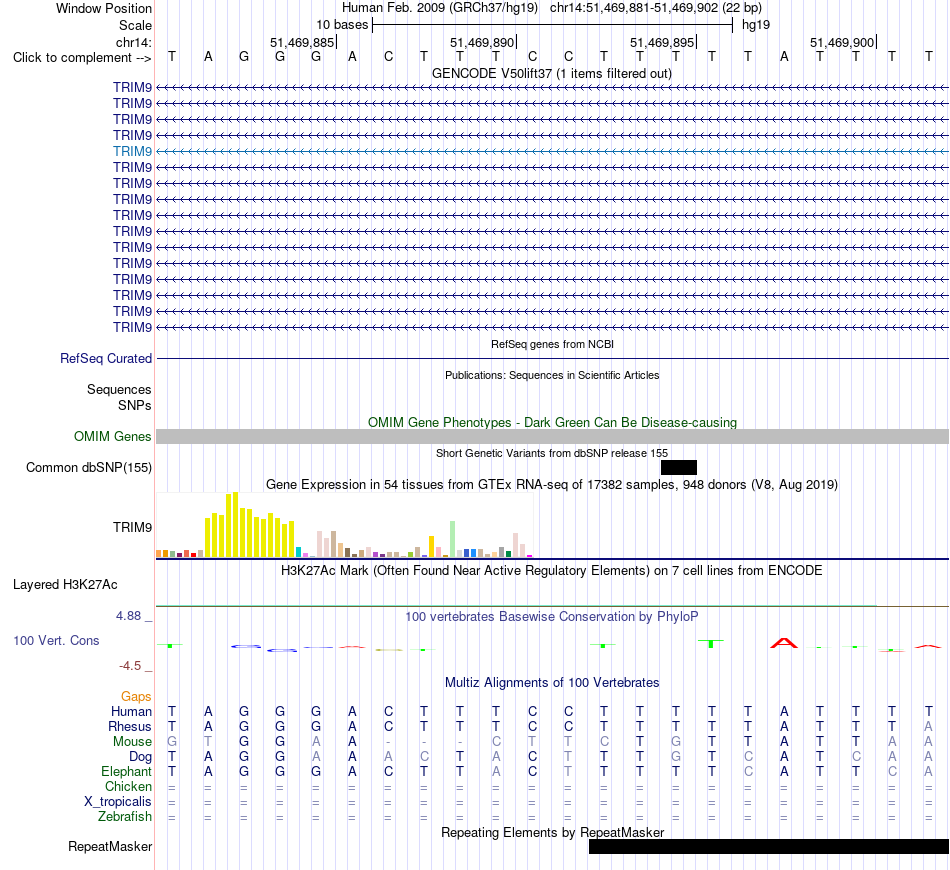Viewport: 950px width, 870px height.
Task: Click the orange 'Gaps' label
Action: [136, 697]
